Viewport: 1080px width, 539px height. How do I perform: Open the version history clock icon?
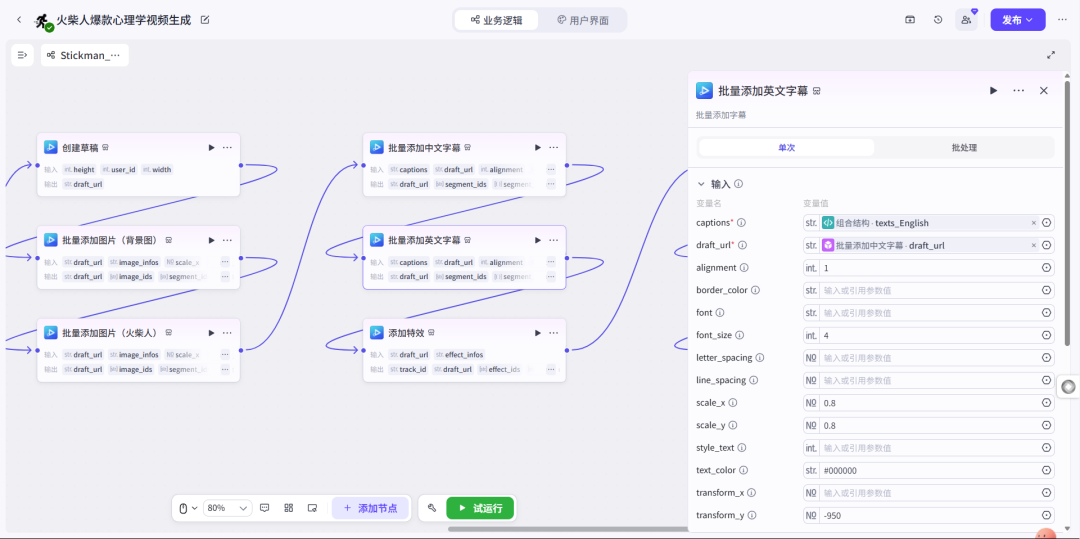point(938,20)
